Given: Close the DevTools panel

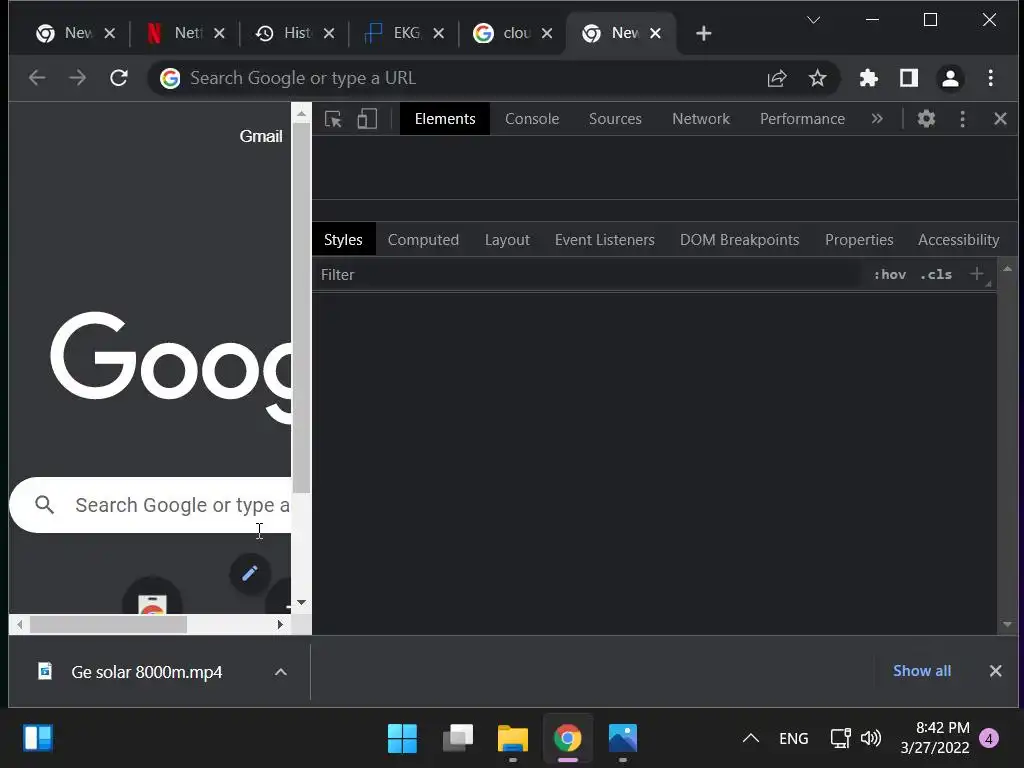Looking at the screenshot, I should 1000,119.
